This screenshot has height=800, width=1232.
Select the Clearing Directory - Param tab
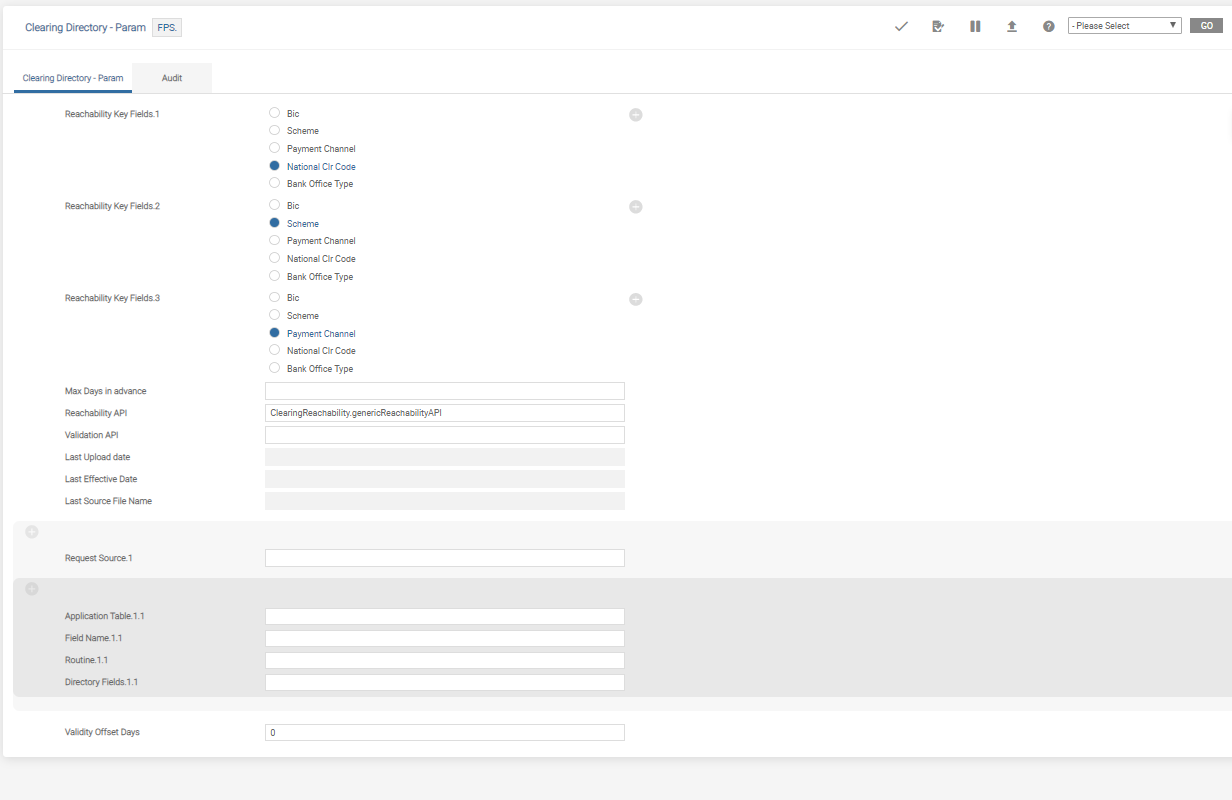[x=73, y=78]
